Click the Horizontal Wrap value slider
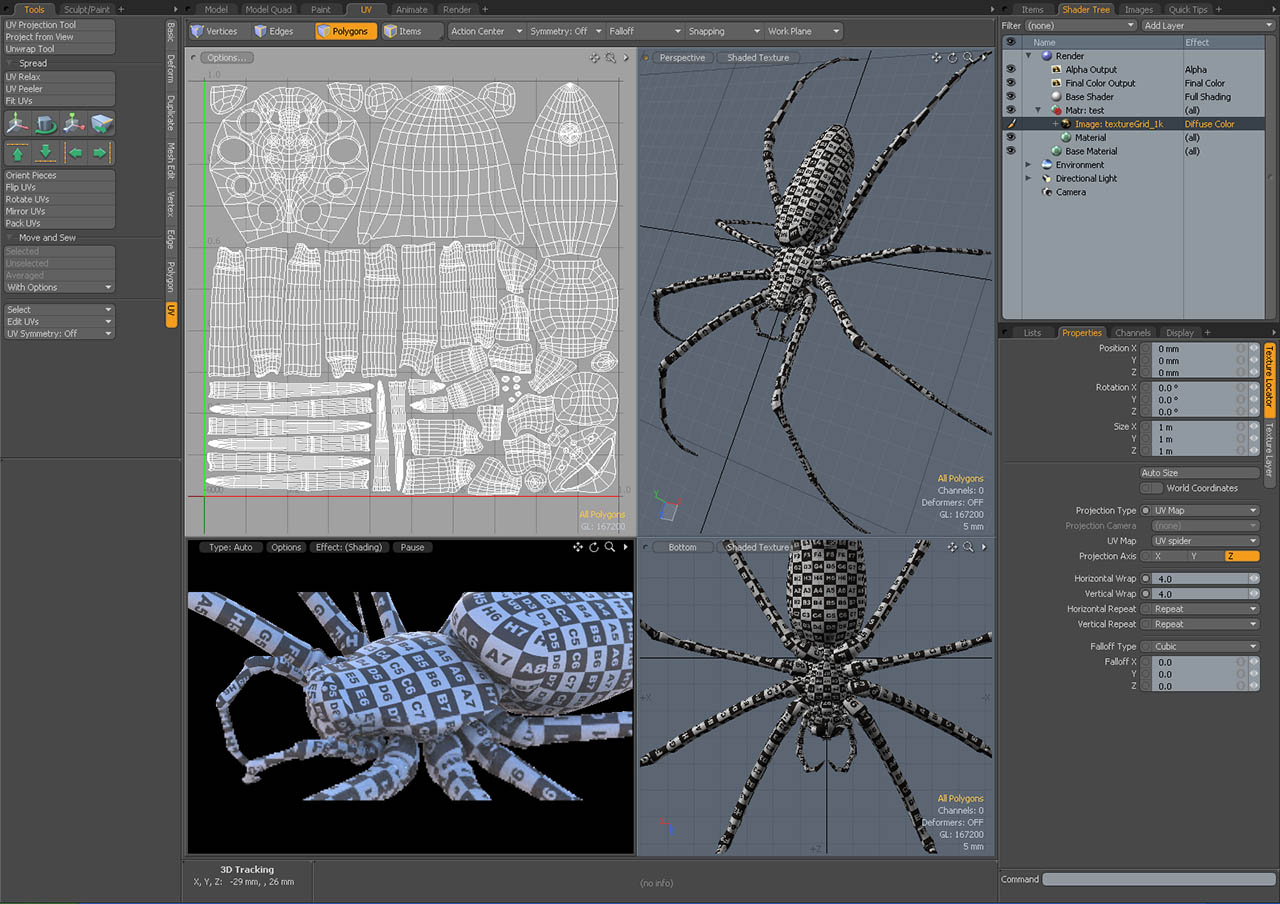Viewport: 1280px width, 904px height. [1205, 578]
